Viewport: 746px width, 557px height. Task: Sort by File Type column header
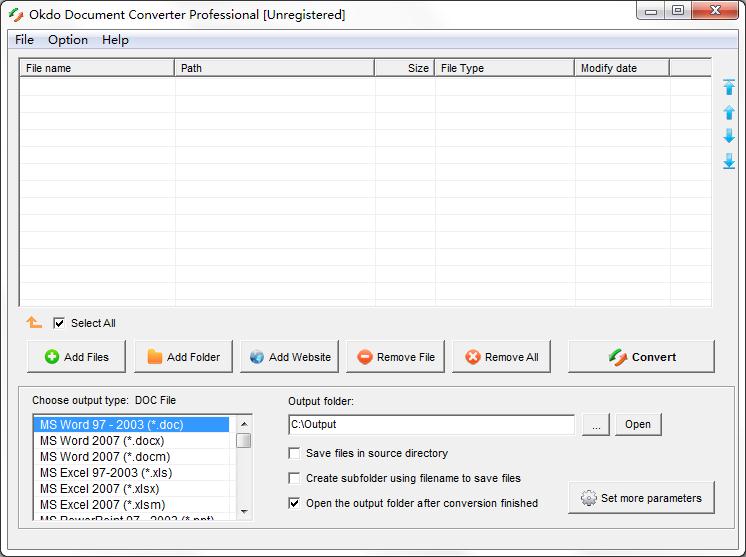pos(504,68)
